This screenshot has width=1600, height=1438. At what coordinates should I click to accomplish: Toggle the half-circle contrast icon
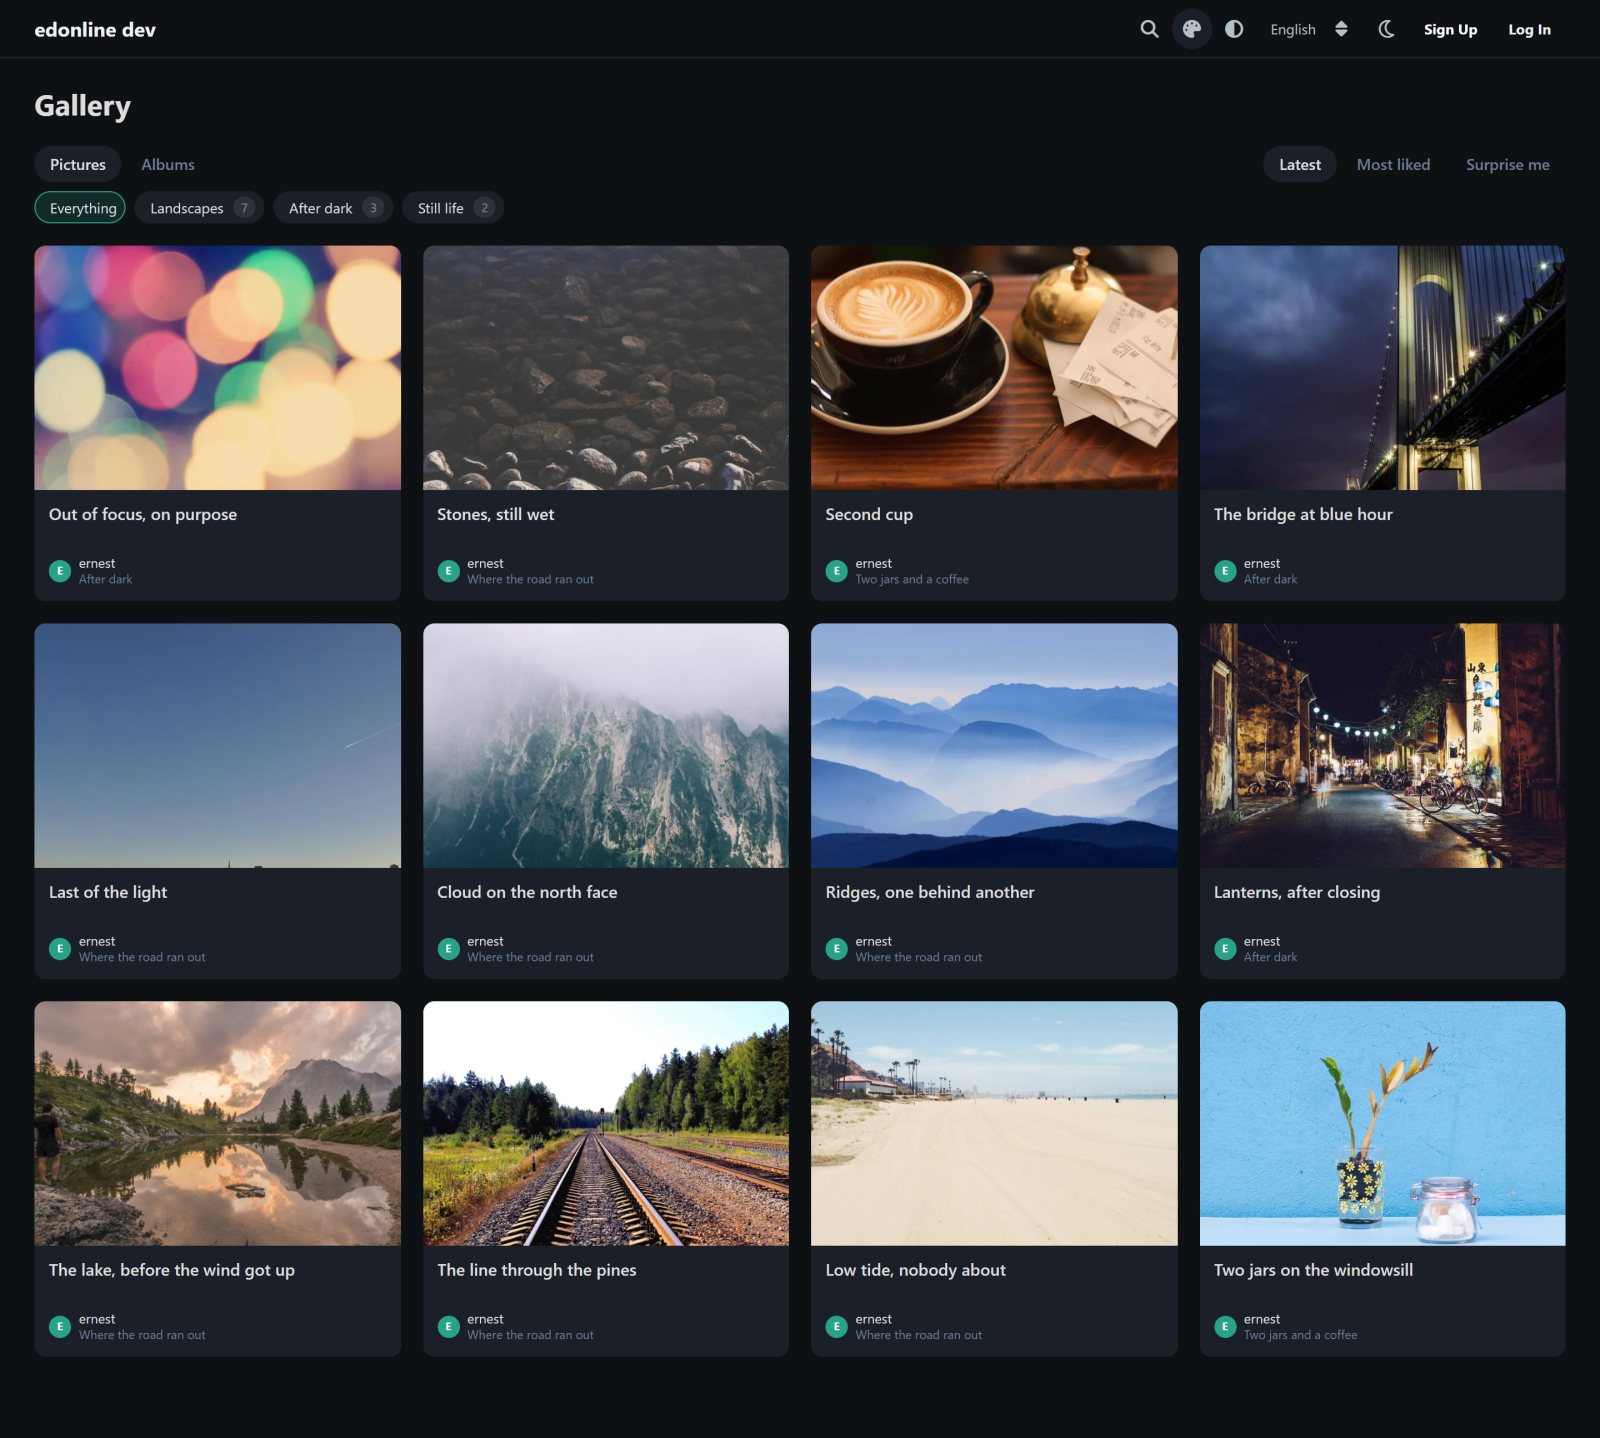[1234, 29]
